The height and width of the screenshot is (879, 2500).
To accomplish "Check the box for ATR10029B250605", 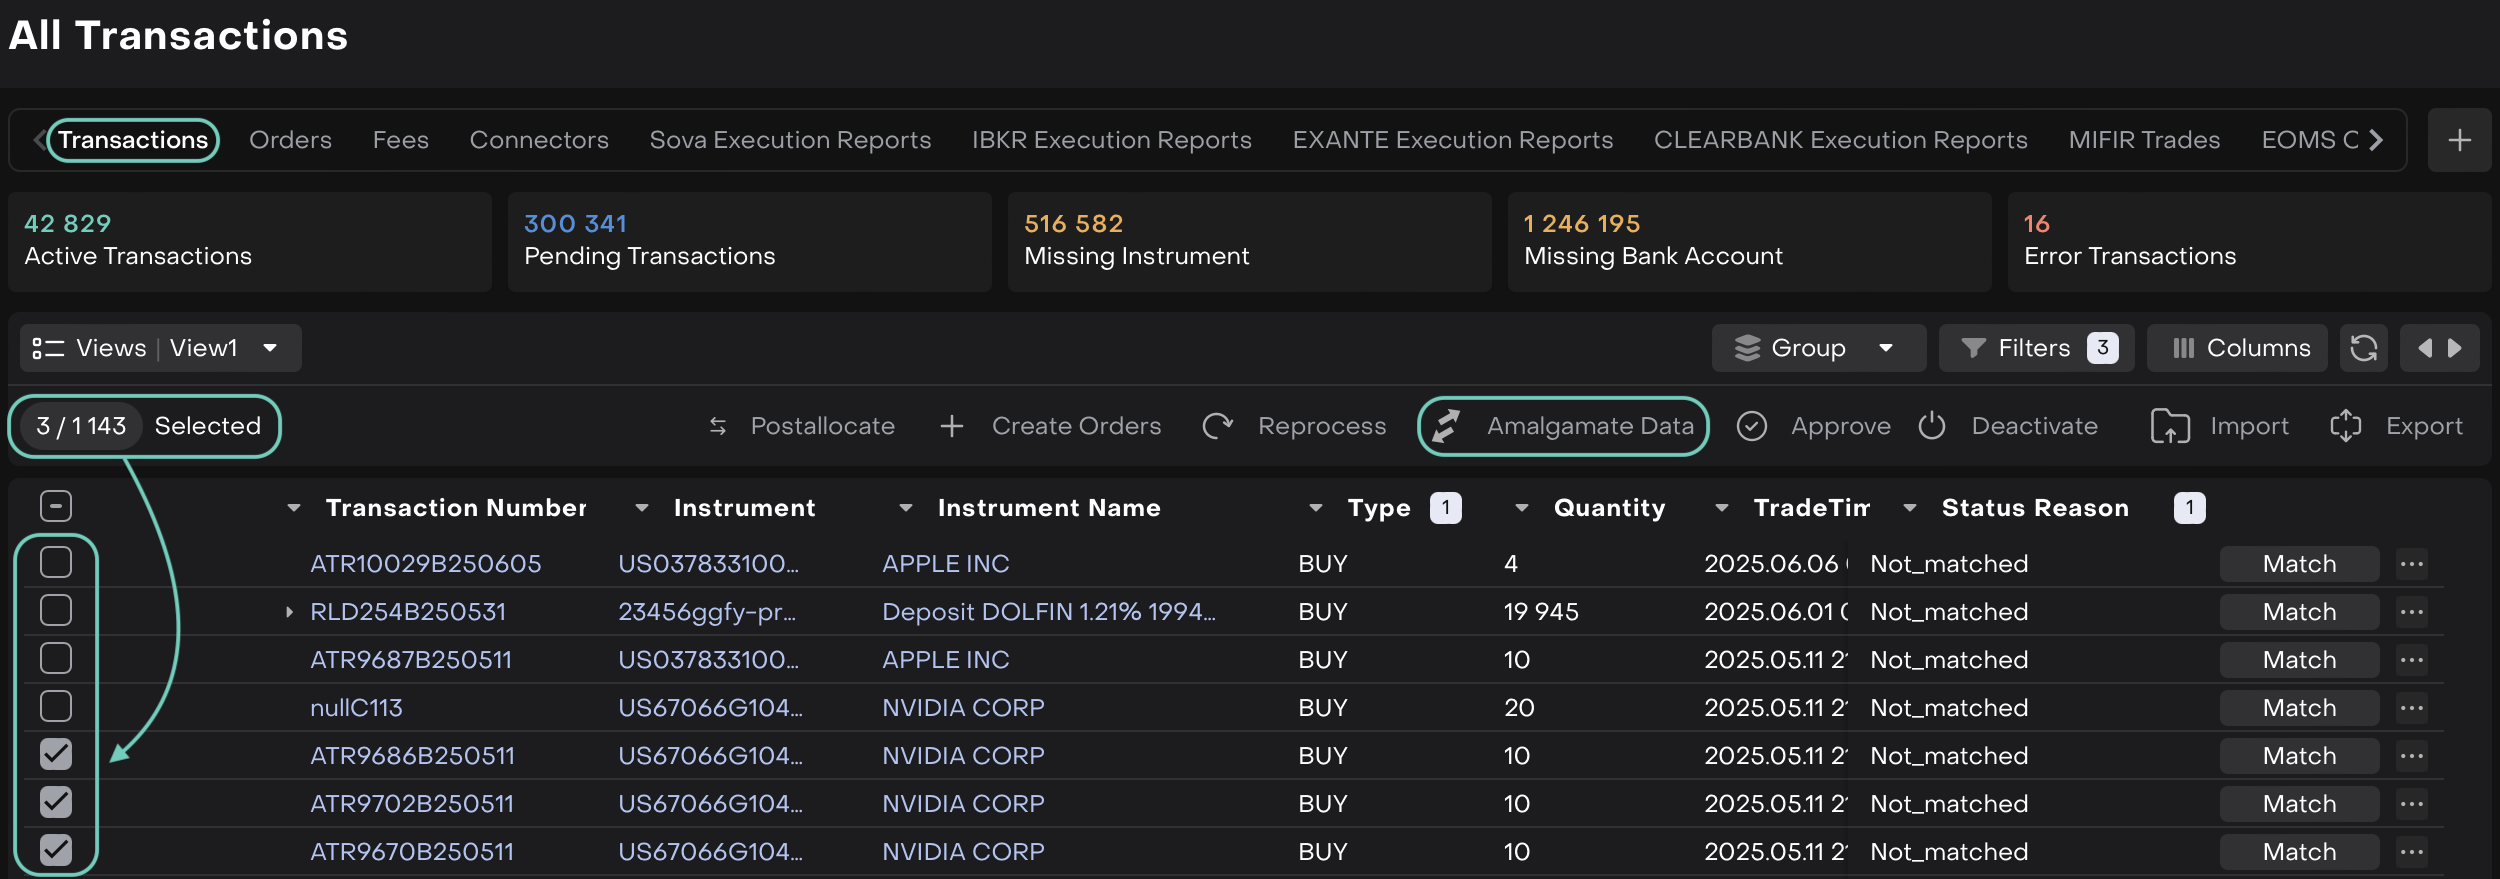I will click(x=56, y=563).
